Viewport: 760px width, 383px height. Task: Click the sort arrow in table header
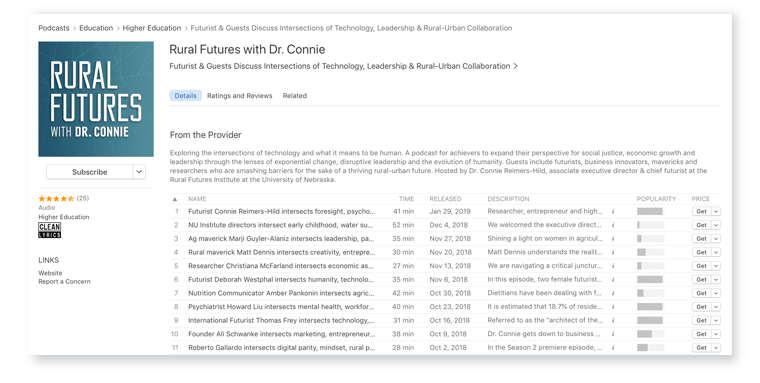pos(175,199)
